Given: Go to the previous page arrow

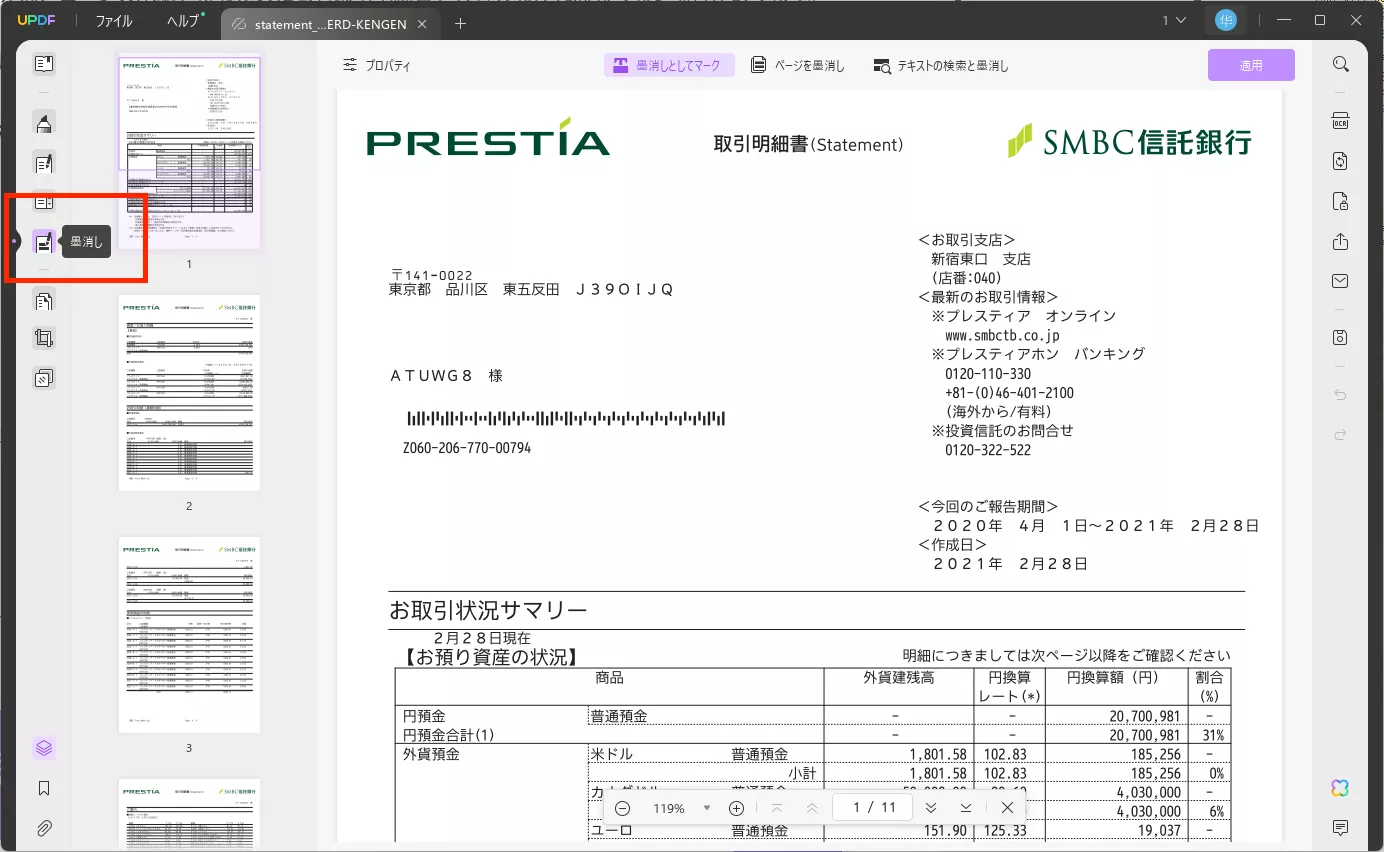Looking at the screenshot, I should [x=812, y=808].
